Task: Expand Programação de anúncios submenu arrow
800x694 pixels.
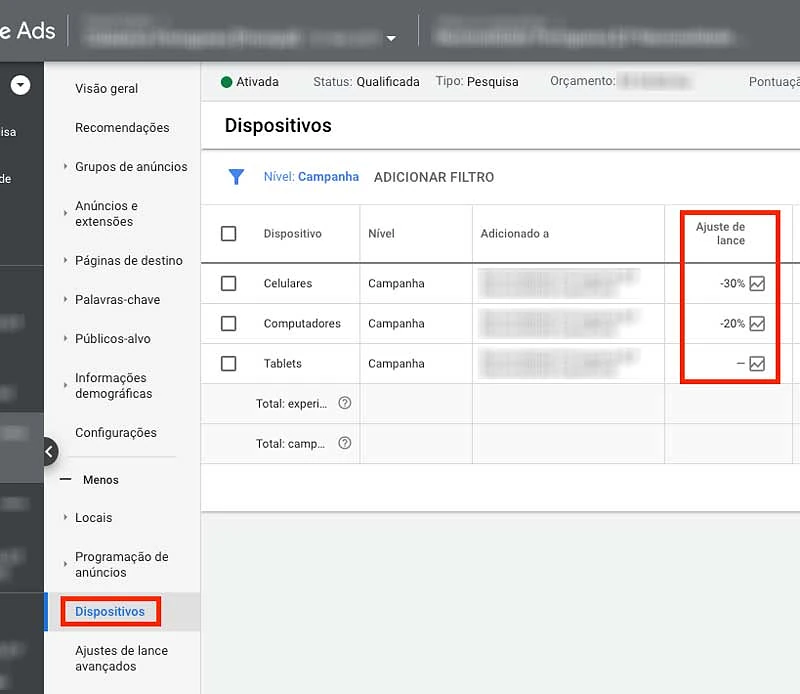Action: [65, 564]
